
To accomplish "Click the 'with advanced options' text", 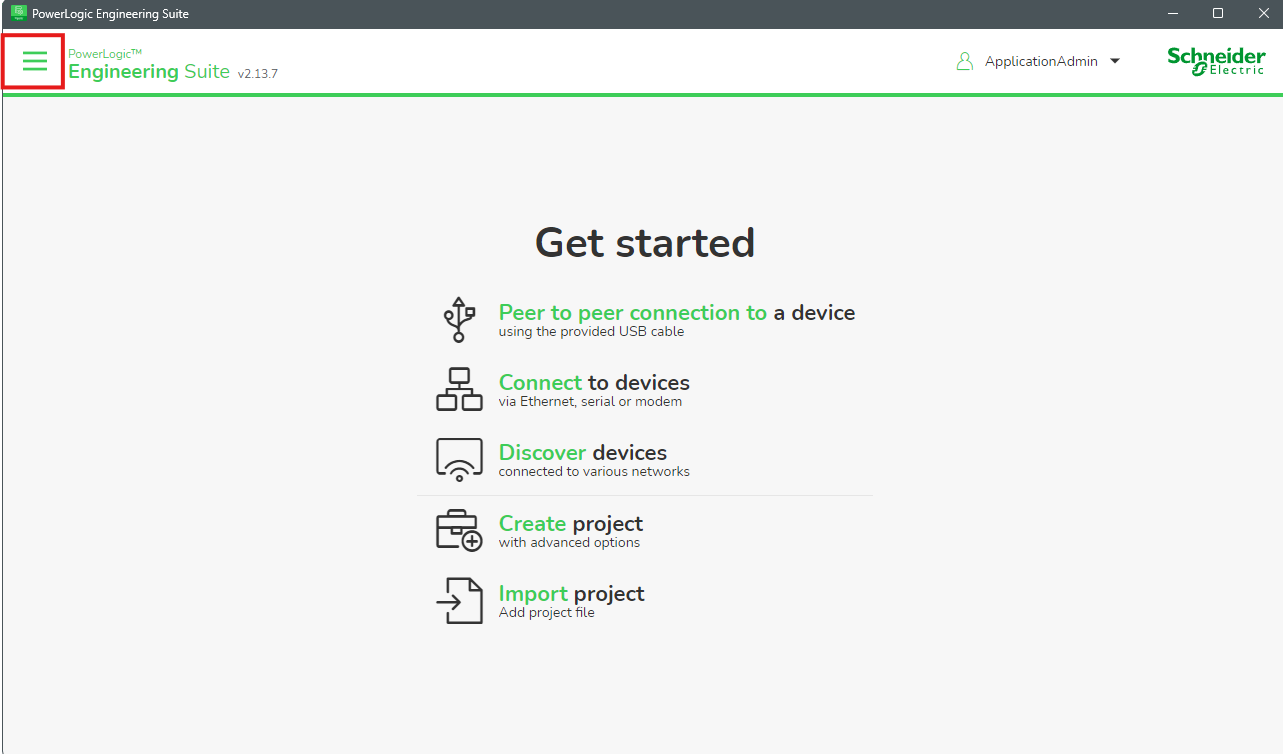I will (x=569, y=543).
